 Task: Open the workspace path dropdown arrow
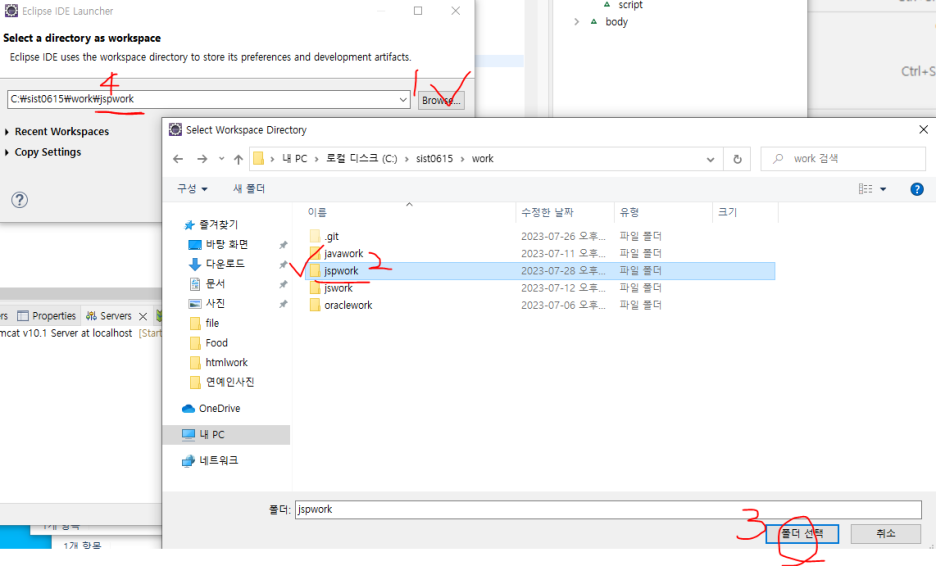pos(404,100)
